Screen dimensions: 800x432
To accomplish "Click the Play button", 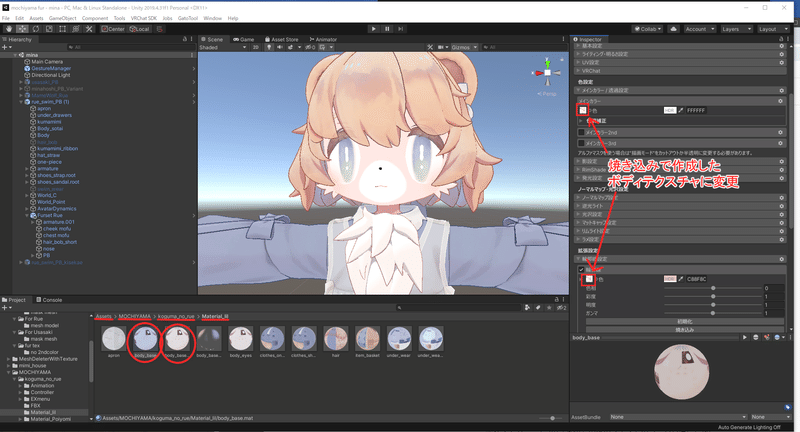I will 373,29.
